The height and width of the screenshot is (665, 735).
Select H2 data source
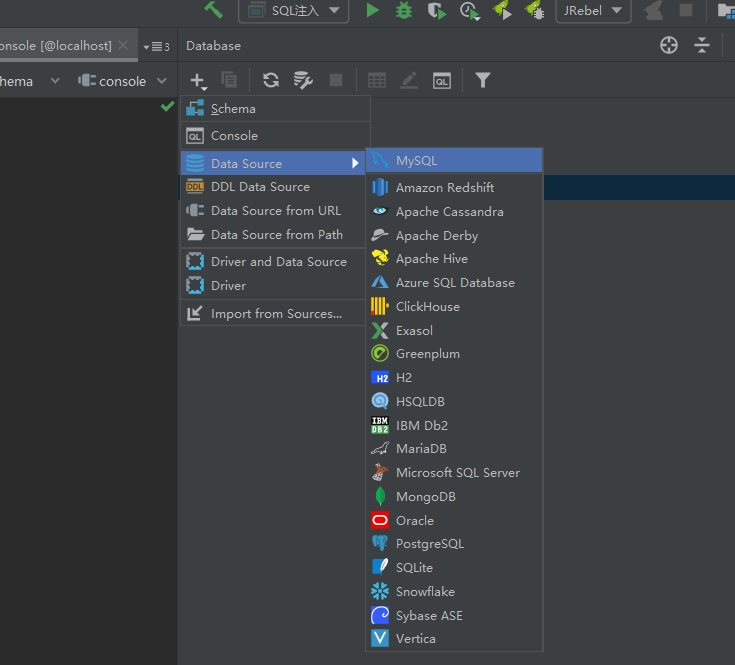point(454,378)
